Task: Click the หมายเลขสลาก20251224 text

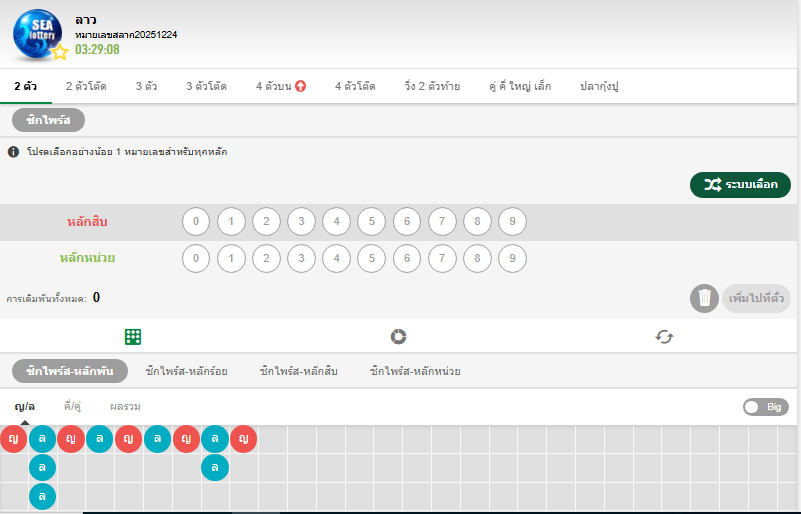Action: click(126, 35)
